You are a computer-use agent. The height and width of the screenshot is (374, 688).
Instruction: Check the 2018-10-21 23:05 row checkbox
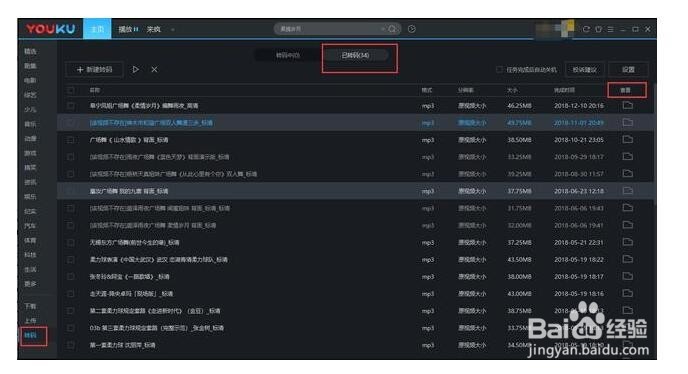[x=71, y=140]
